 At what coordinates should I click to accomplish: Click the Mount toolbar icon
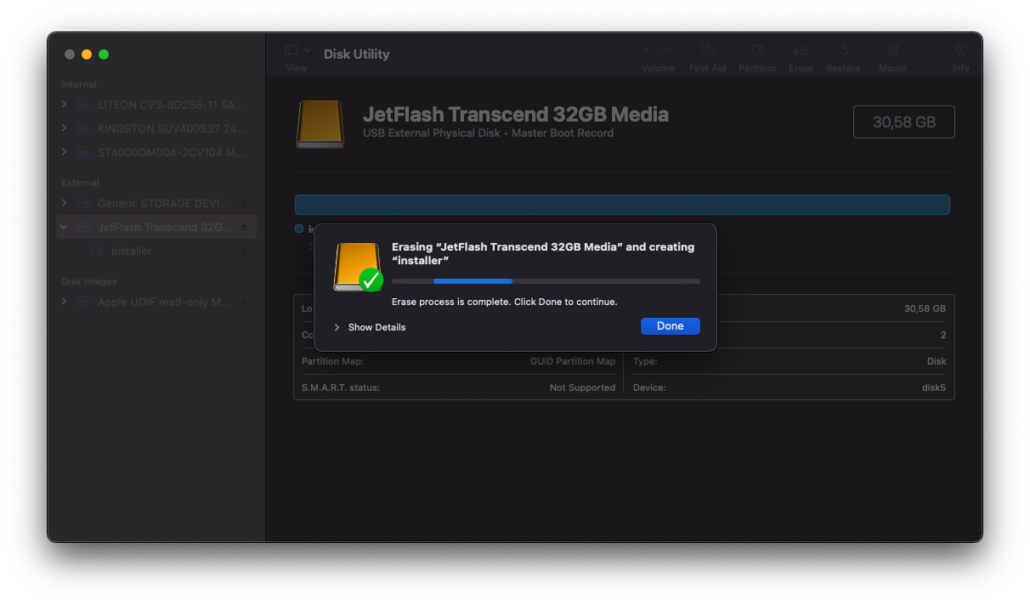pos(893,50)
